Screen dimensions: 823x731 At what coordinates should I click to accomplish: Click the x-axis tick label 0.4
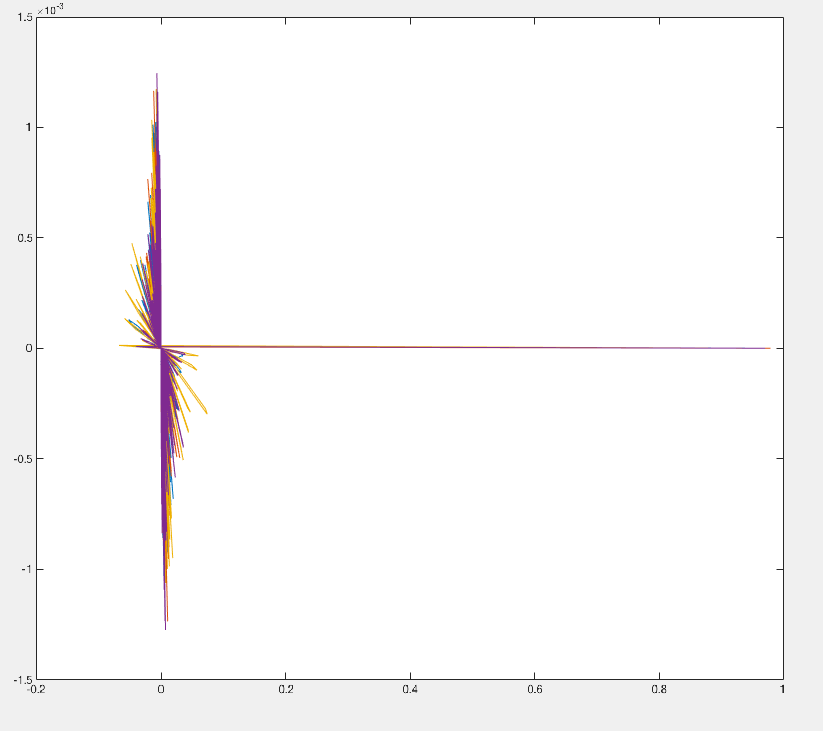(x=410, y=689)
